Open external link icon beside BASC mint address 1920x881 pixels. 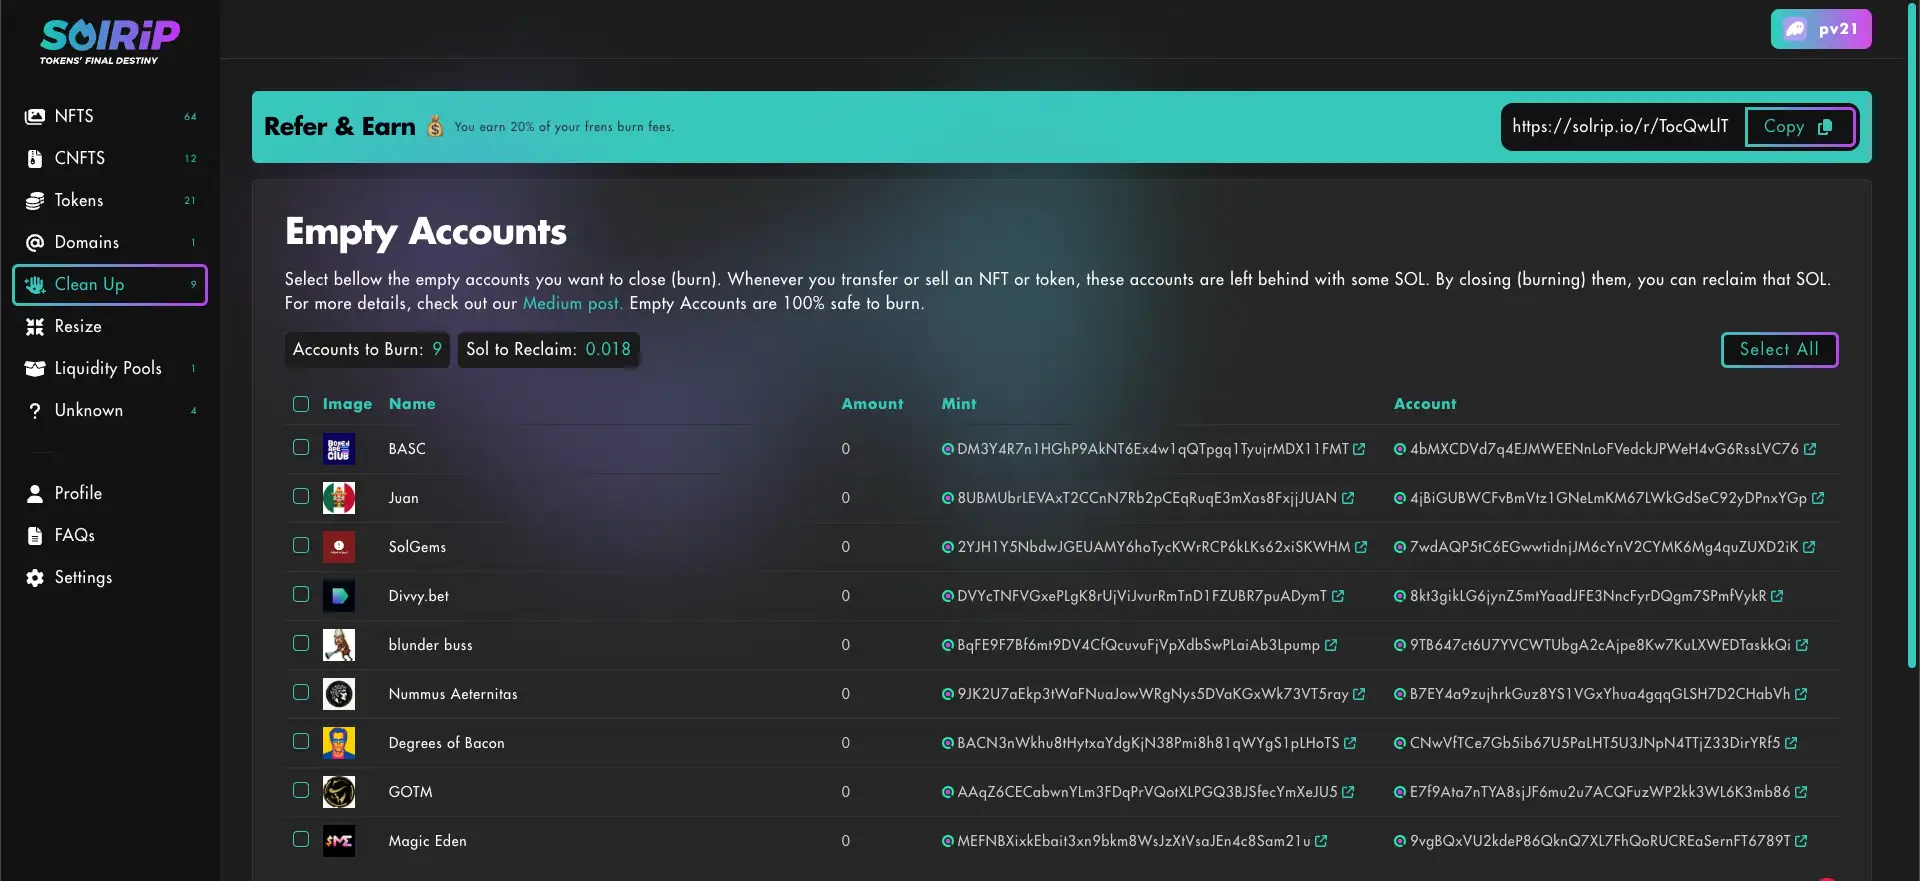[1359, 449]
